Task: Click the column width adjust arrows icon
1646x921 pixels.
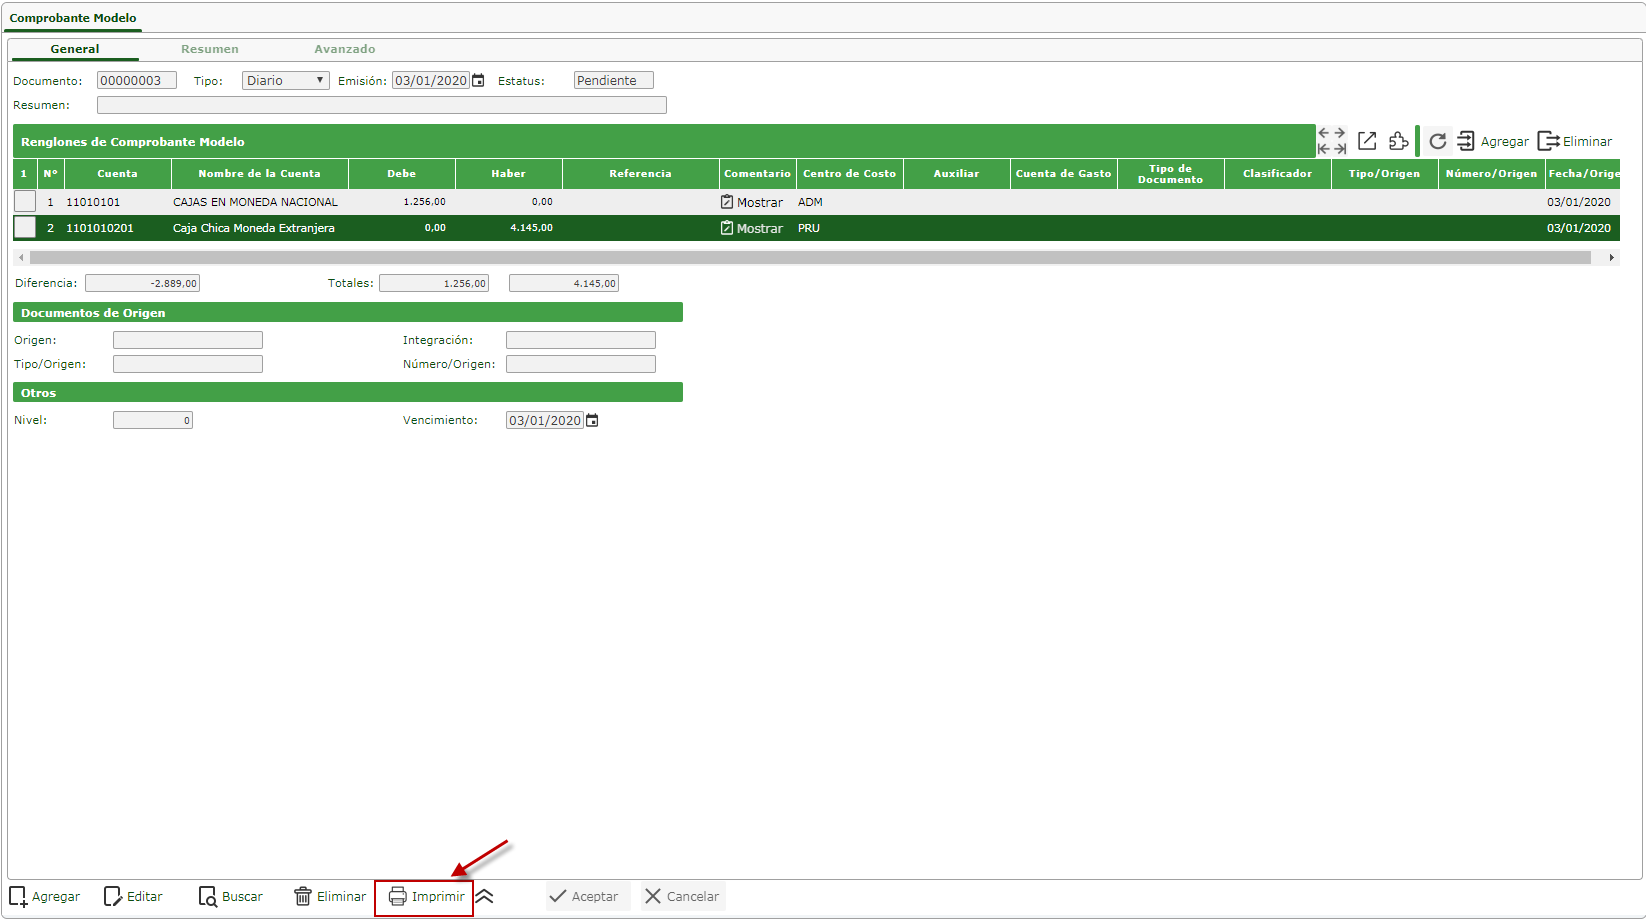Action: 1331,141
